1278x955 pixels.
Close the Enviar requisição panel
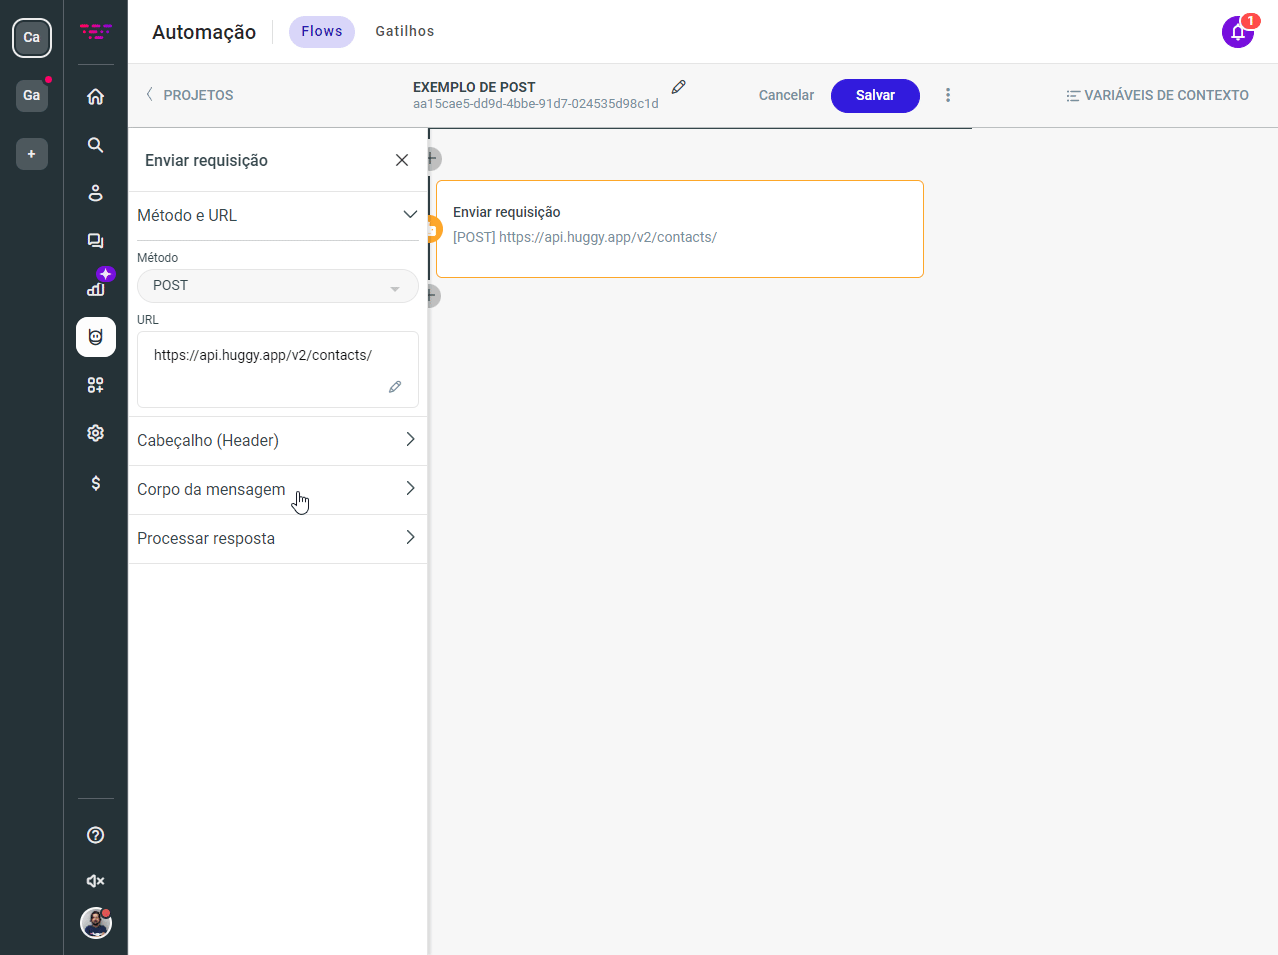point(402,160)
